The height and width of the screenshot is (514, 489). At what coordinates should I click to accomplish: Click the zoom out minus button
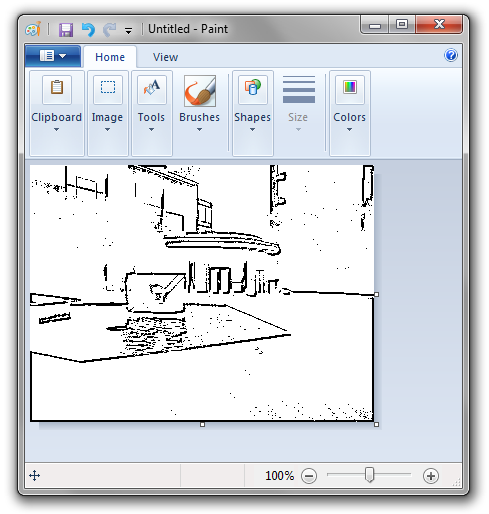click(309, 476)
